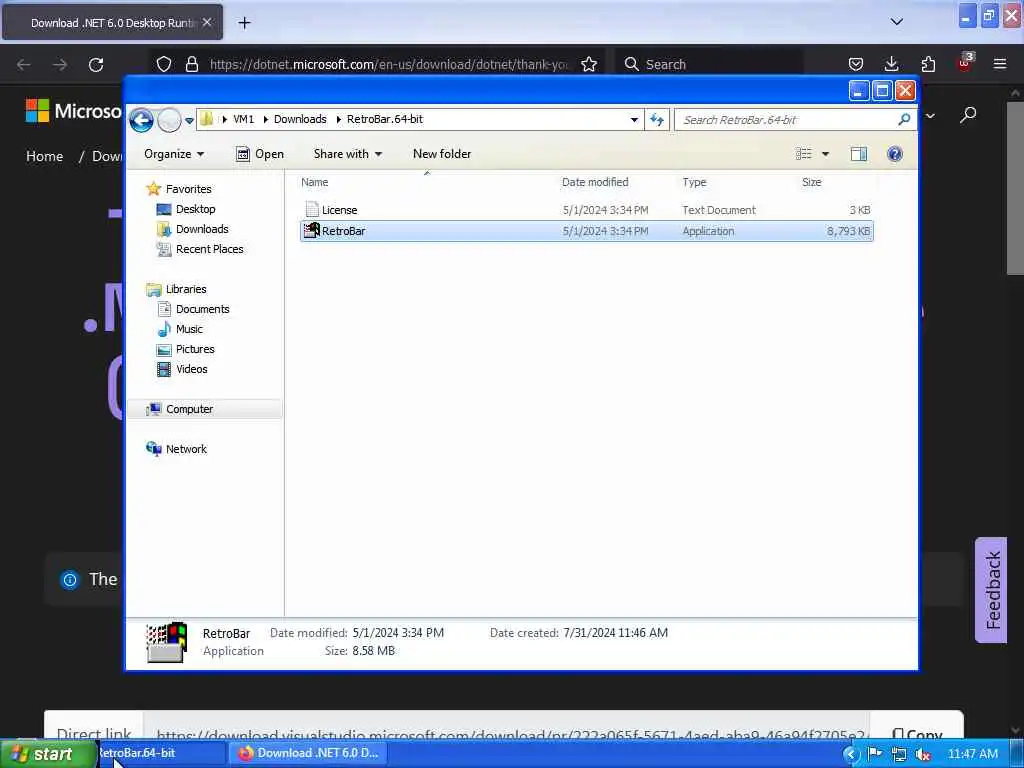Create a New folder
This screenshot has width=1024, height=768.
(x=441, y=154)
